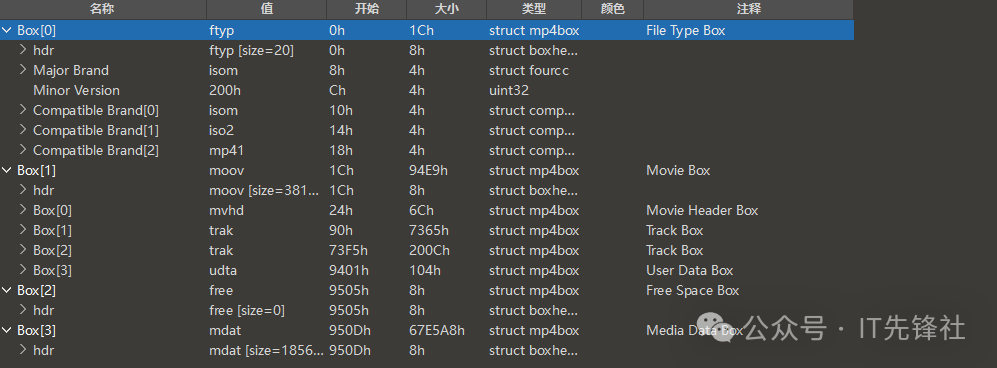The image size is (997, 368).
Task: Click the 注释 column header
Action: coord(748,9)
